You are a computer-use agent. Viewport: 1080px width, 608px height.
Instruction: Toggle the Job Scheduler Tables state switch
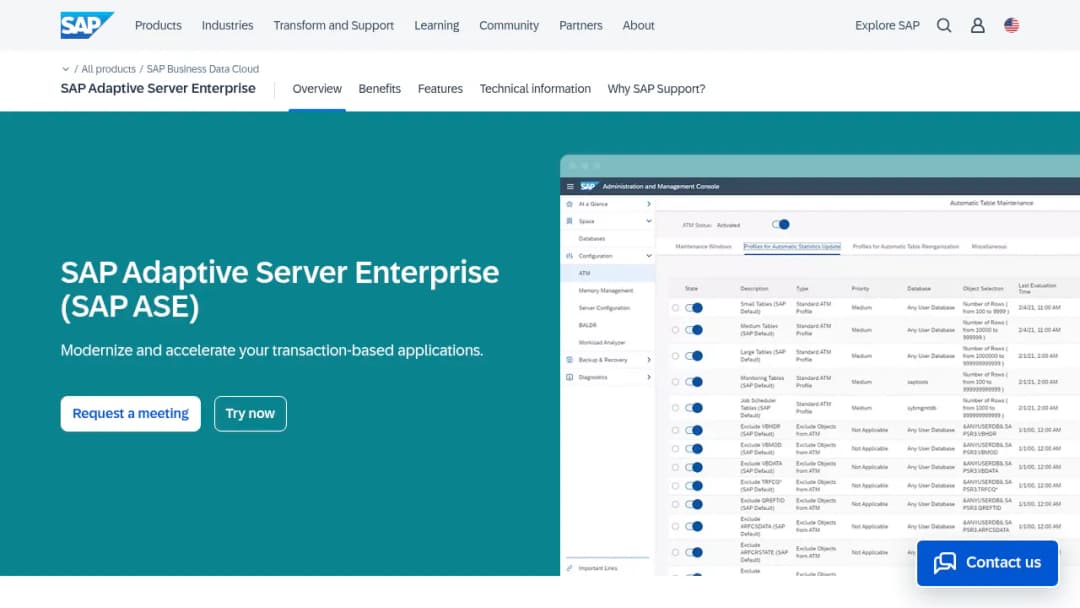694,408
